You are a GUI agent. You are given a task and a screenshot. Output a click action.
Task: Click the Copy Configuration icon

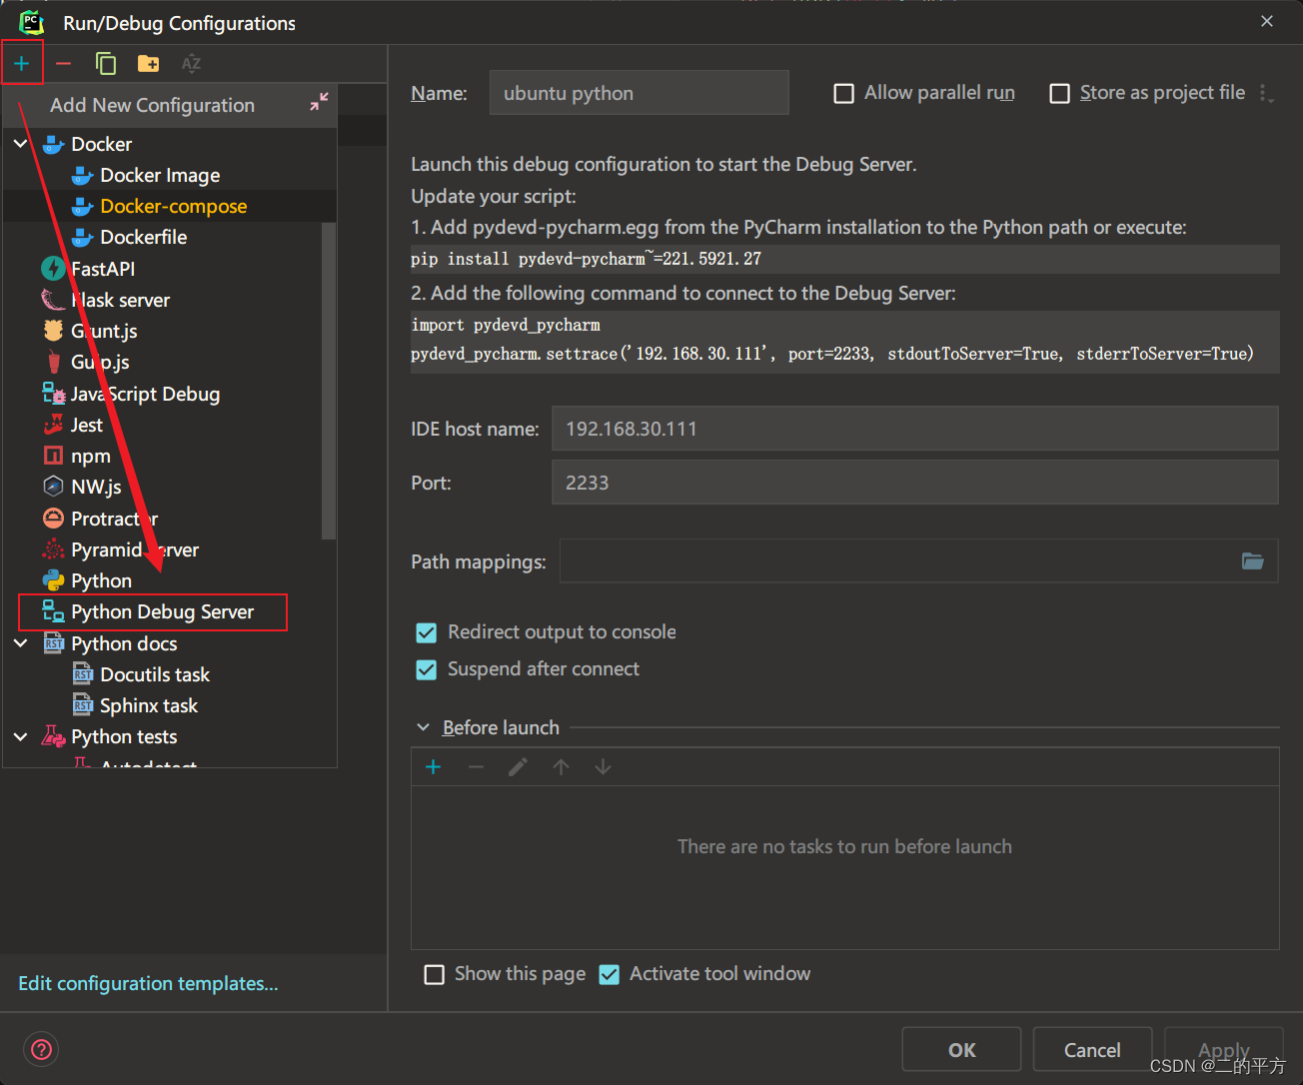pos(106,64)
